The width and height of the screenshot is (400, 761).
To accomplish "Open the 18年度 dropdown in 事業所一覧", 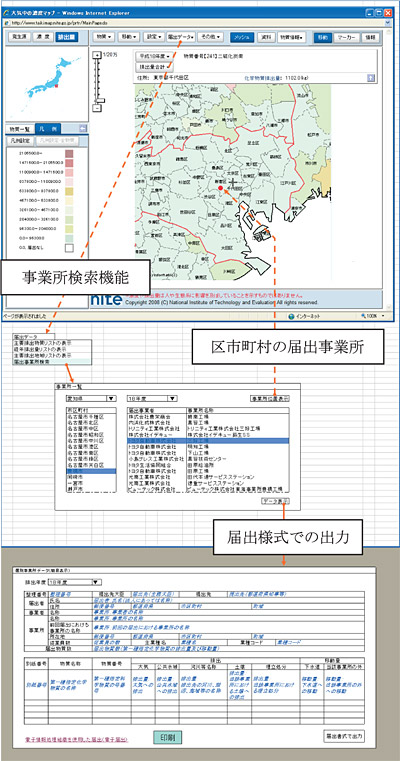I will pyautogui.click(x=151, y=398).
